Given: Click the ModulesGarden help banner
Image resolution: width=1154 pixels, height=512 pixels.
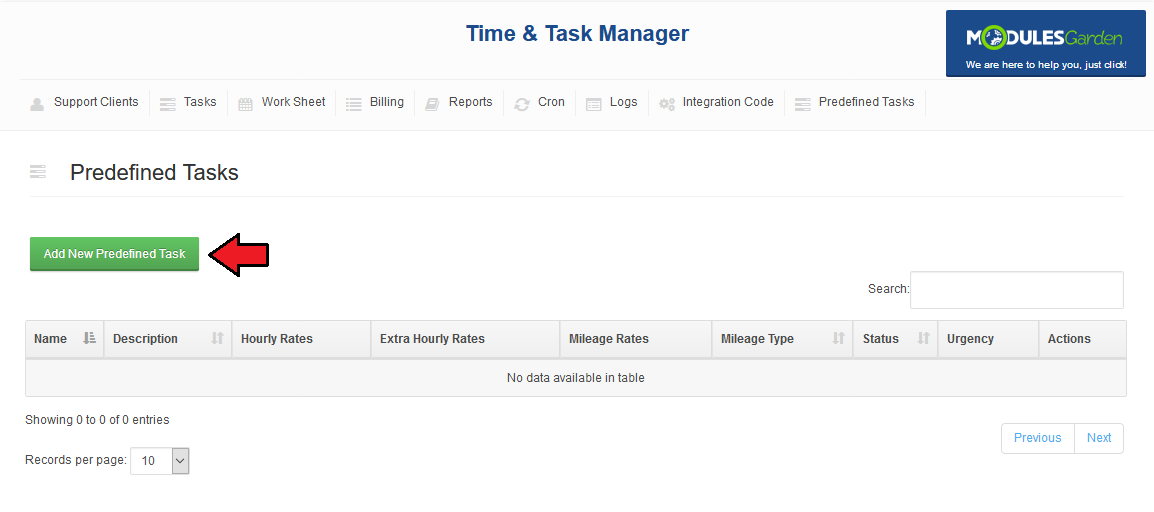Looking at the screenshot, I should (1046, 43).
